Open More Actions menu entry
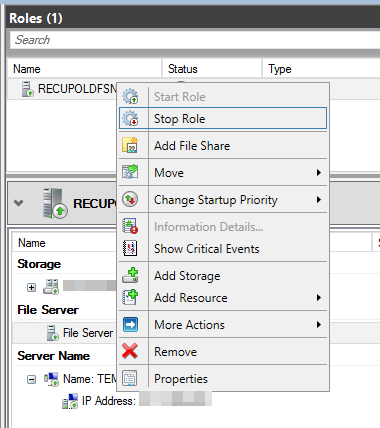The width and height of the screenshot is (380, 428). coord(223,325)
